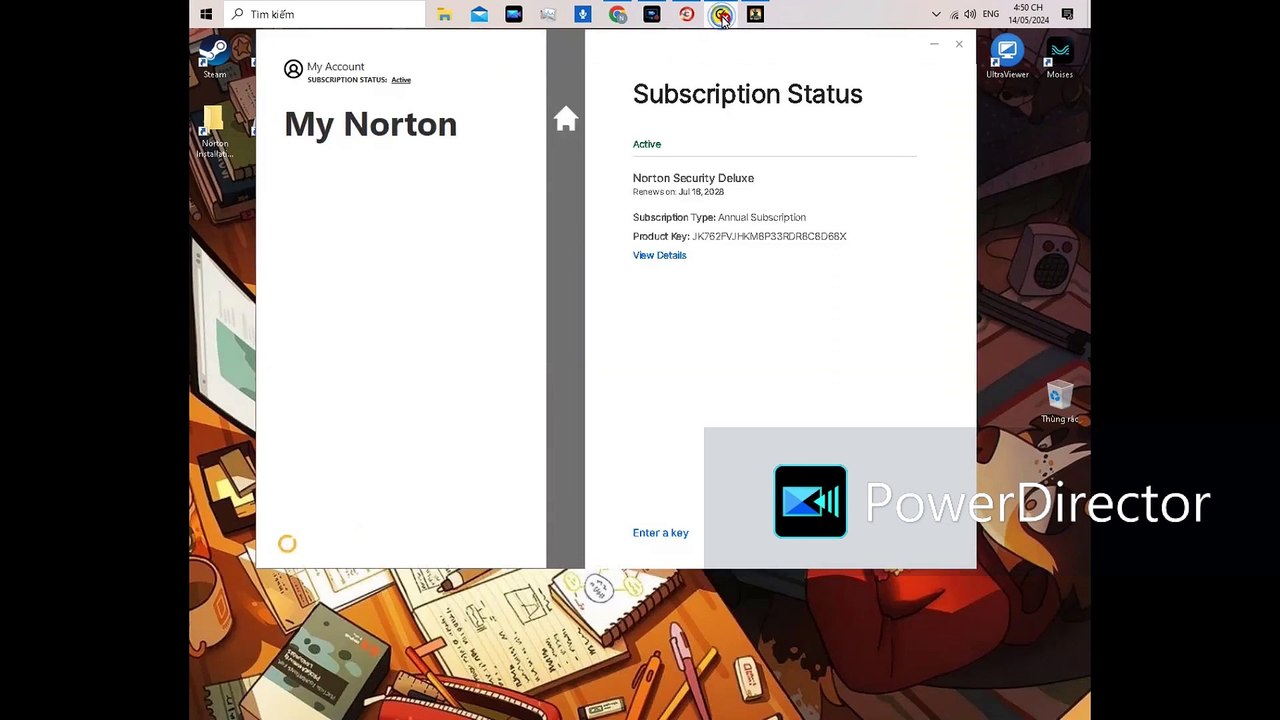This screenshot has height=720, width=1280.
Task: Select the Steam desktop shortcut
Action: point(214,58)
